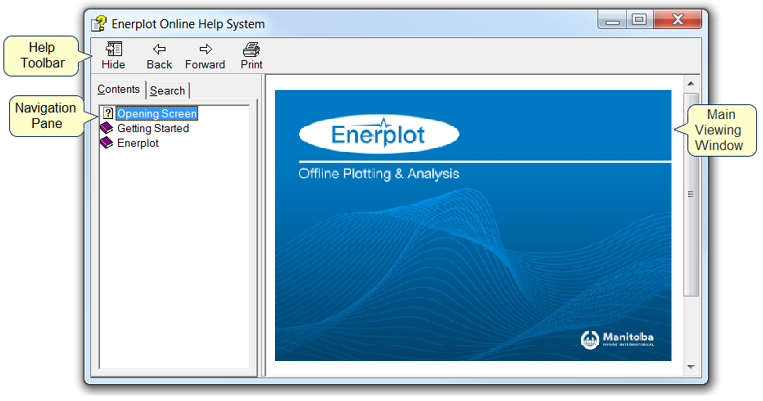763x401 pixels.
Task: Open the Enerplot book entry
Action: tap(138, 143)
